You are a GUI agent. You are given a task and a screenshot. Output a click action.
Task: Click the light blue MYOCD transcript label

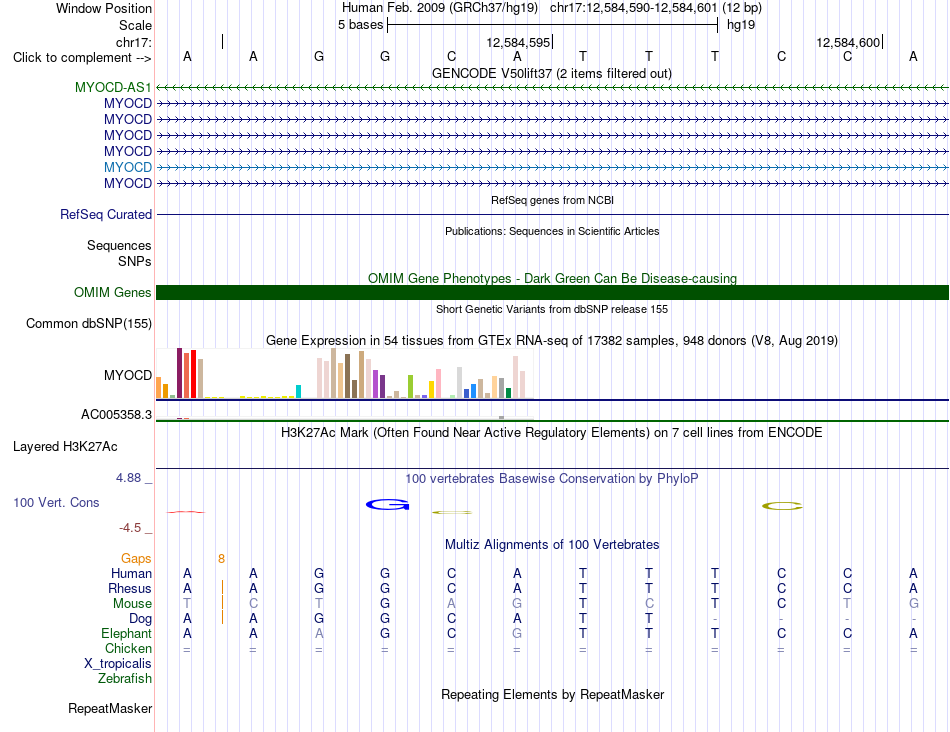click(128, 167)
